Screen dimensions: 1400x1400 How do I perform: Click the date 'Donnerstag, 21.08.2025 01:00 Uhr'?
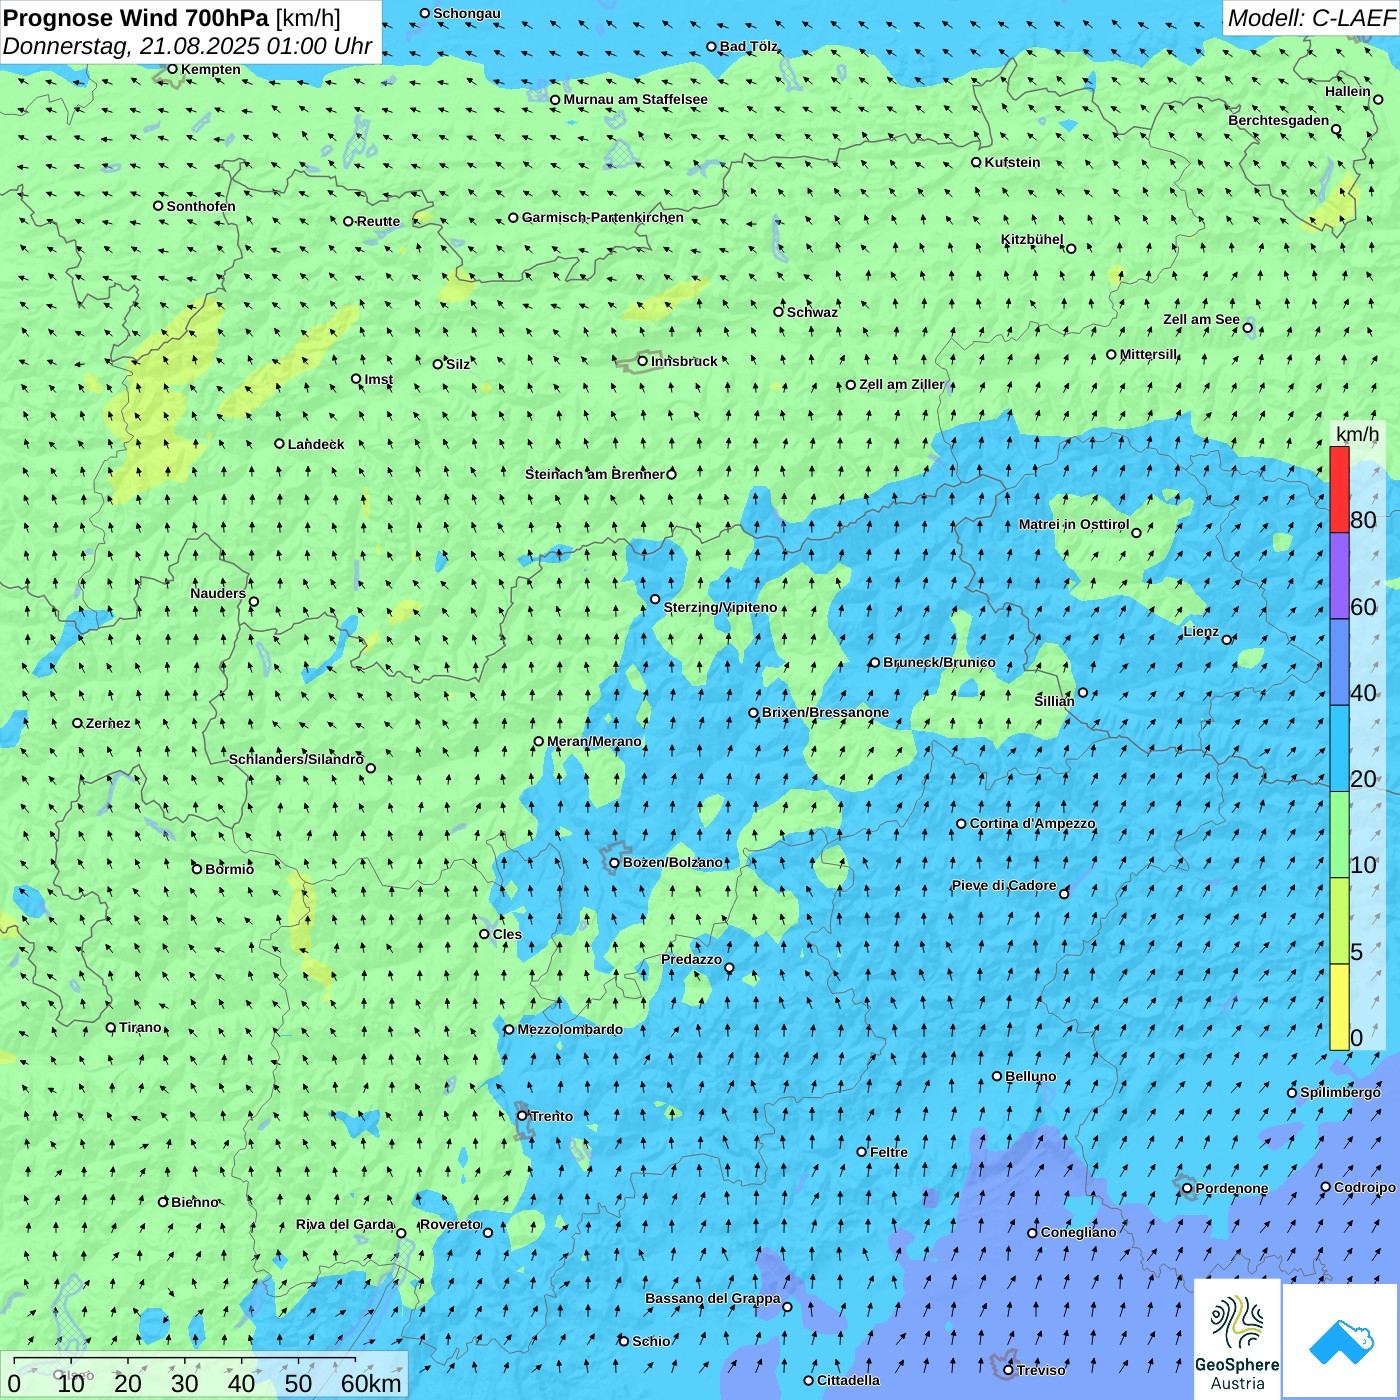click(187, 46)
